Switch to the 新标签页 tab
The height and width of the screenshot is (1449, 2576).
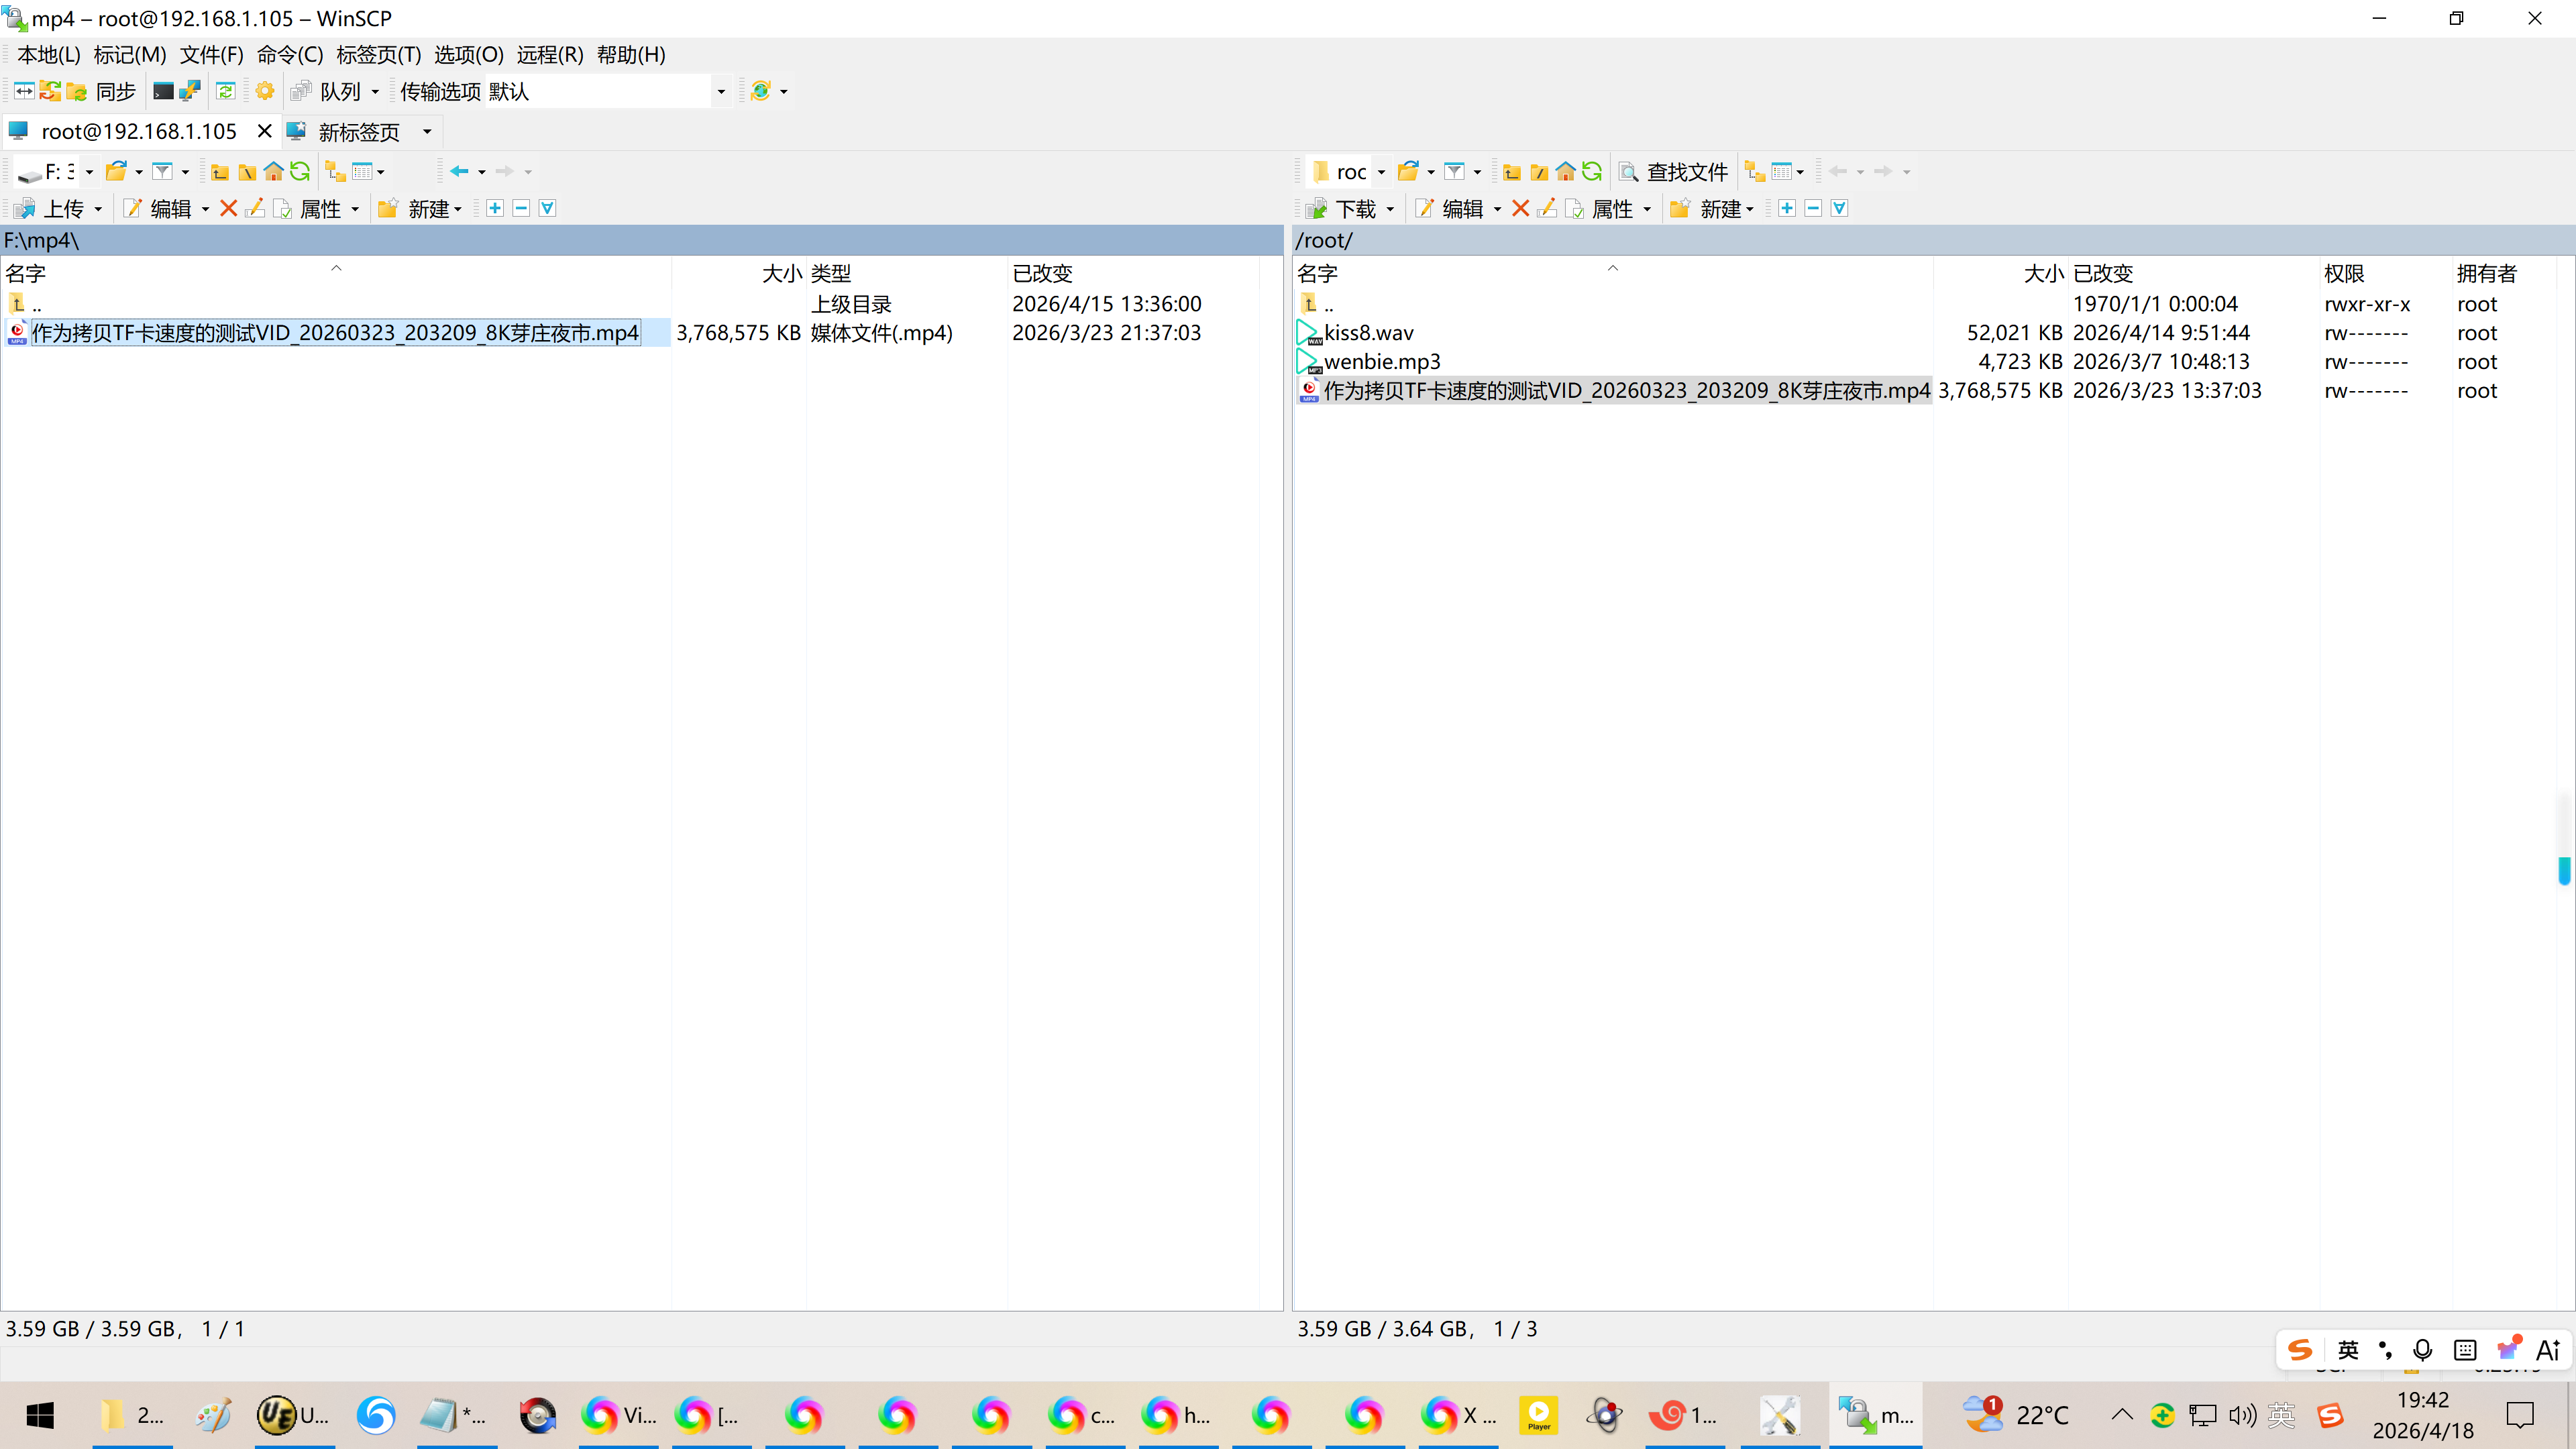(358, 132)
